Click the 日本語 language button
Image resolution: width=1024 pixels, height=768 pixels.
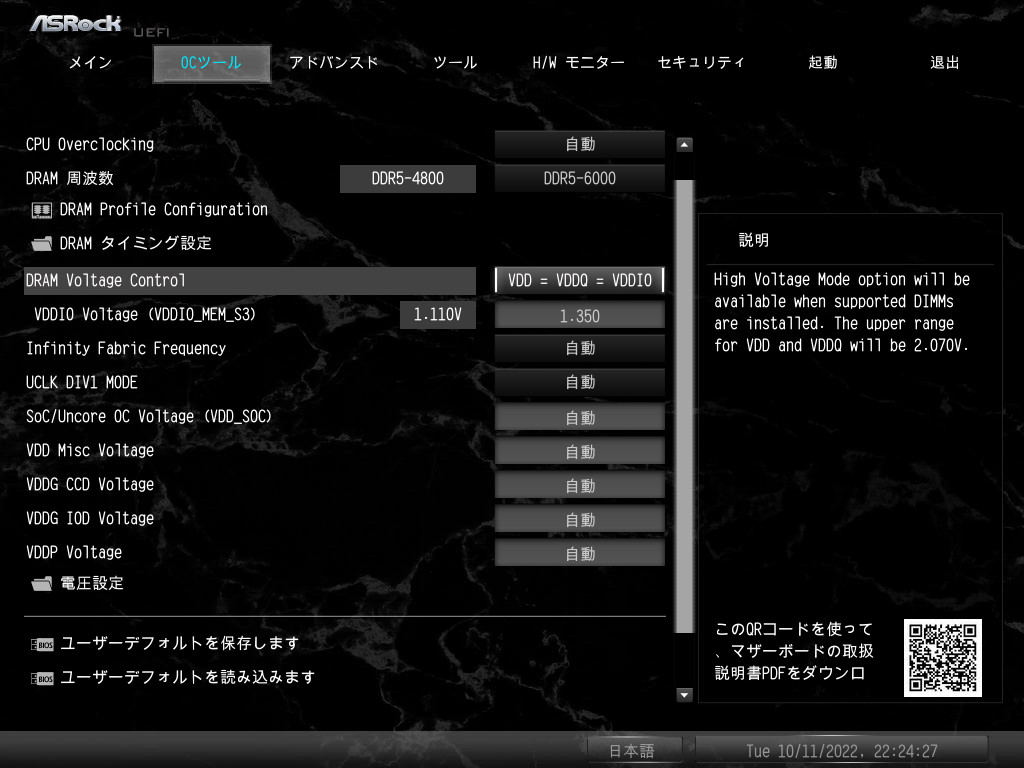click(634, 750)
